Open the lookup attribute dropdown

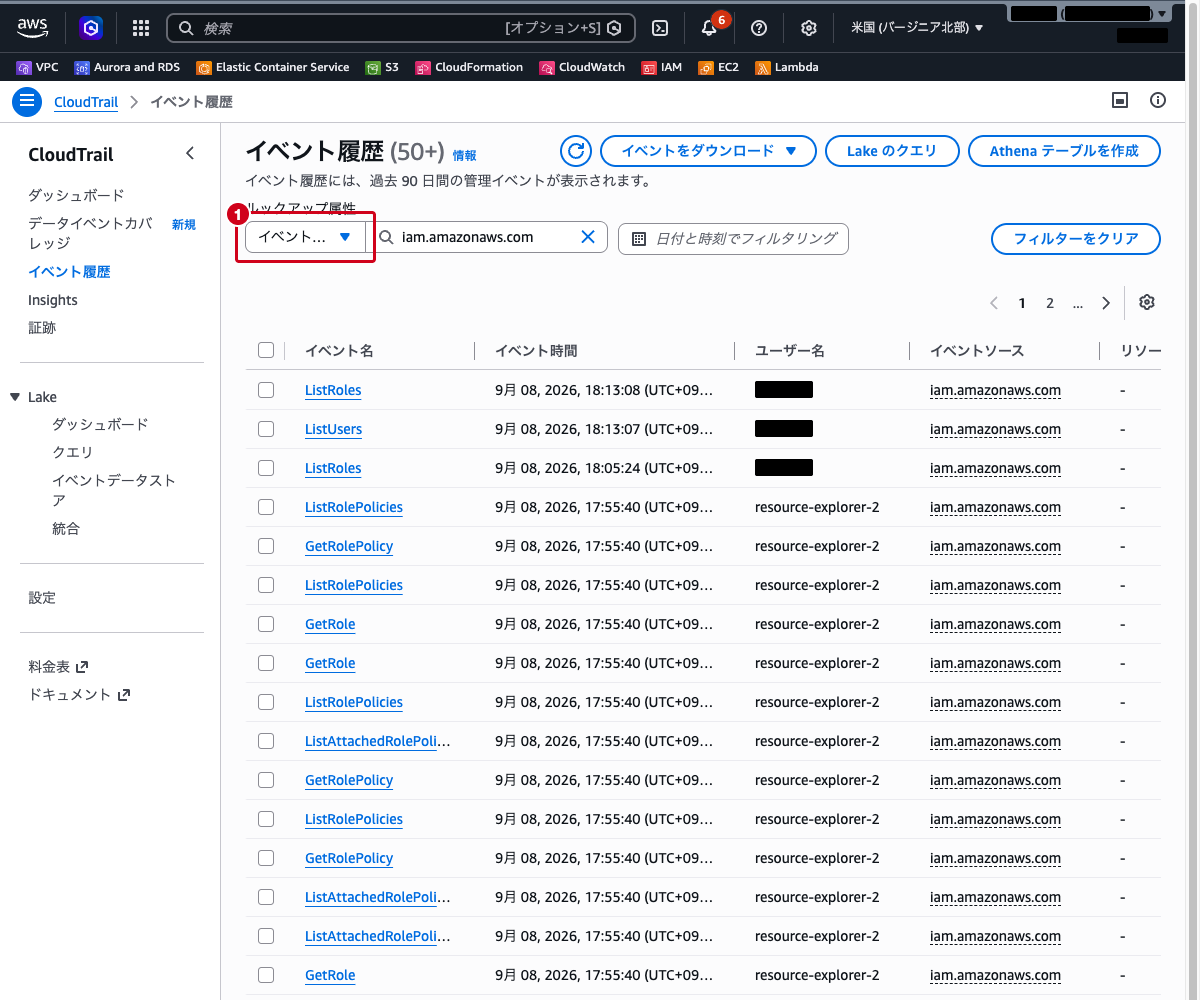(x=305, y=237)
